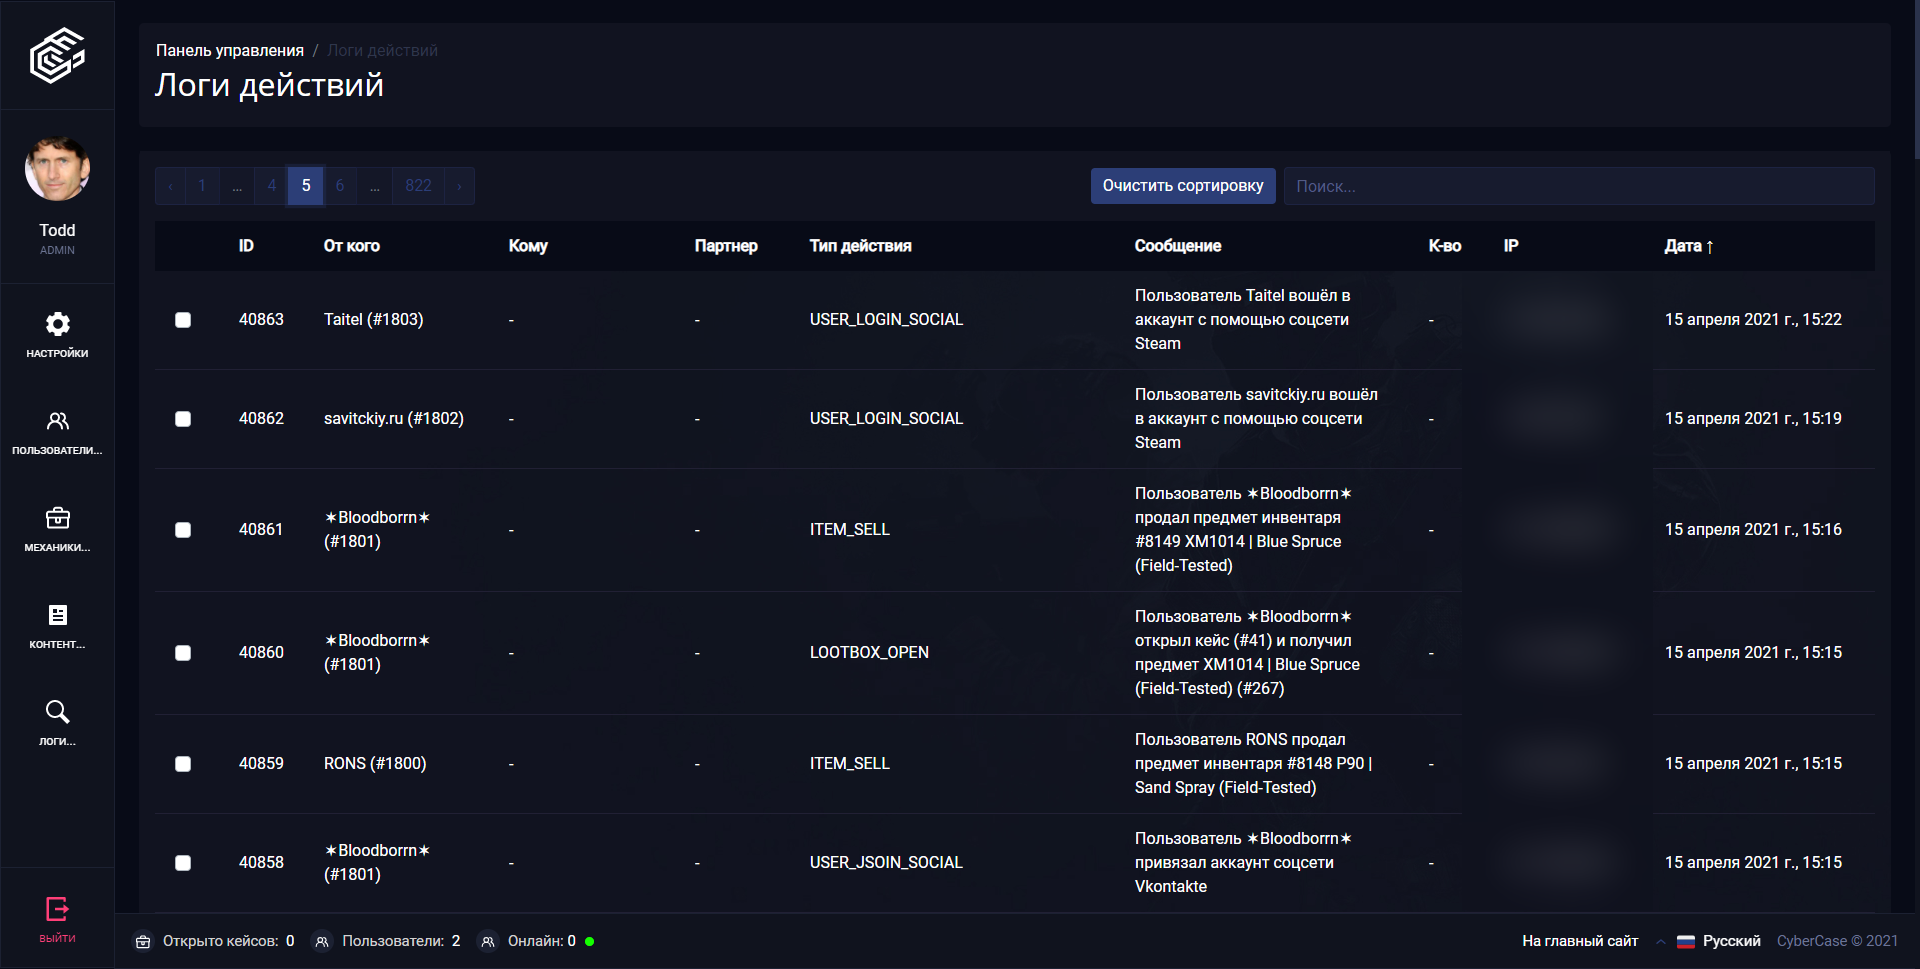Sort by the Сообщение column header
1920x969 pixels.
click(x=1178, y=246)
